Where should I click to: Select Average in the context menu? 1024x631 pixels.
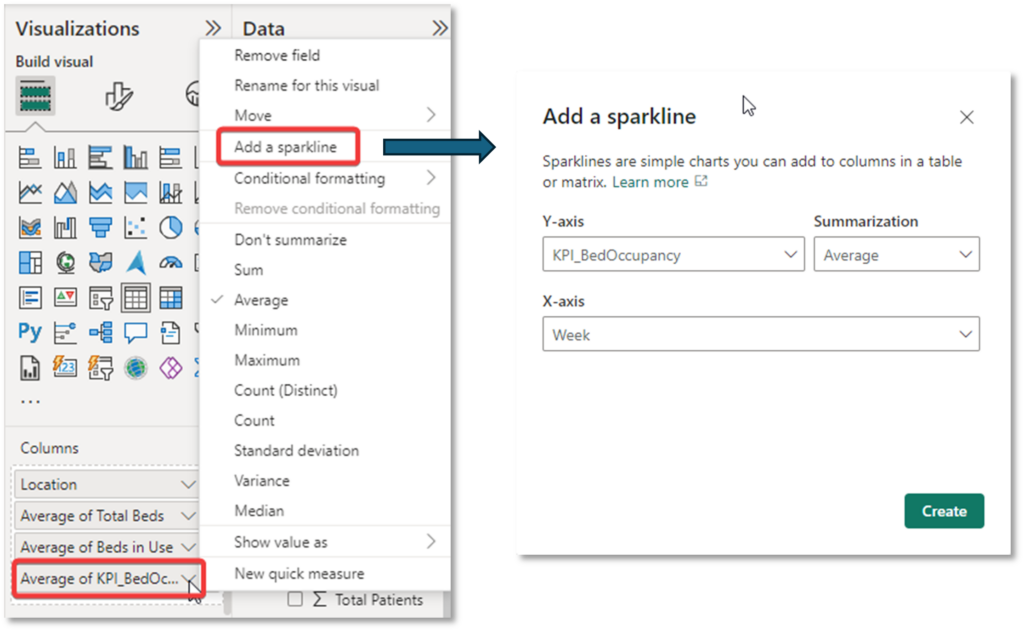coord(265,299)
